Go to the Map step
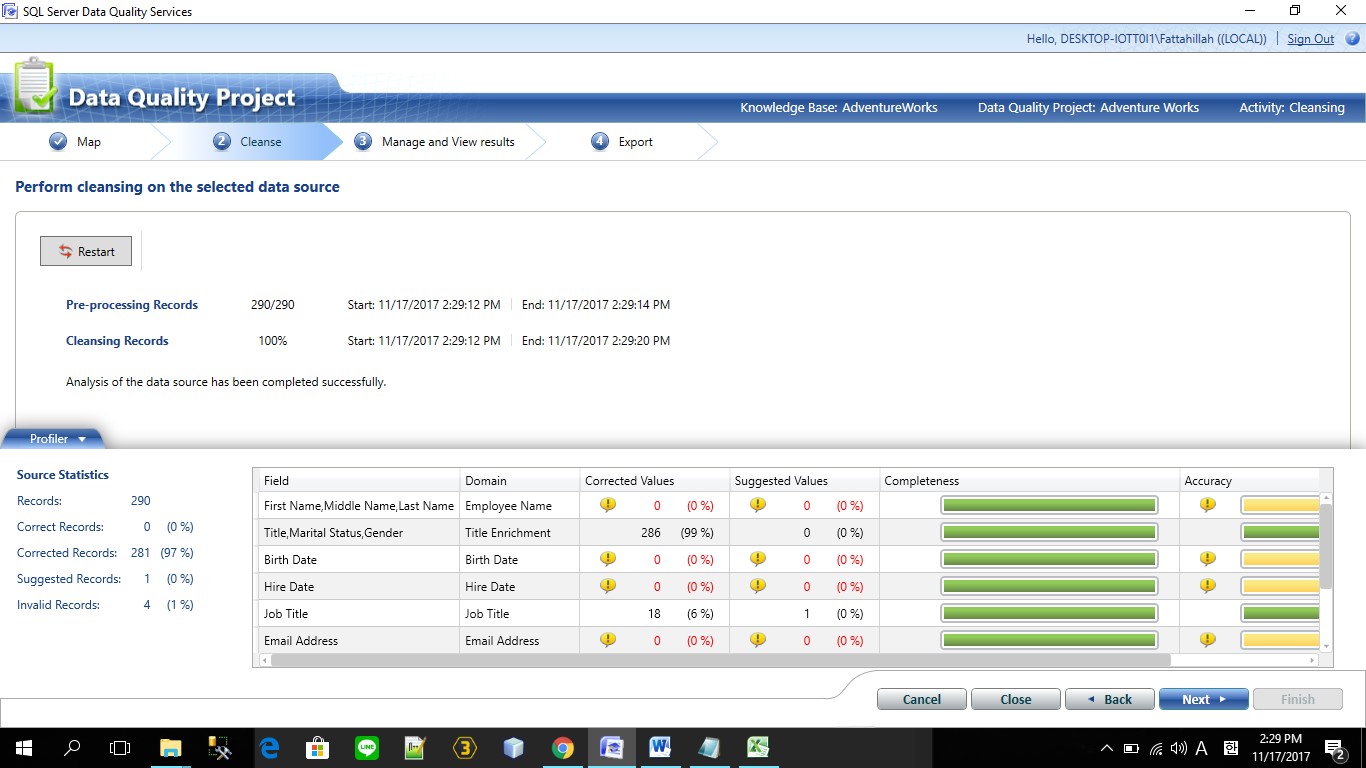The width and height of the screenshot is (1366, 768). click(x=88, y=142)
